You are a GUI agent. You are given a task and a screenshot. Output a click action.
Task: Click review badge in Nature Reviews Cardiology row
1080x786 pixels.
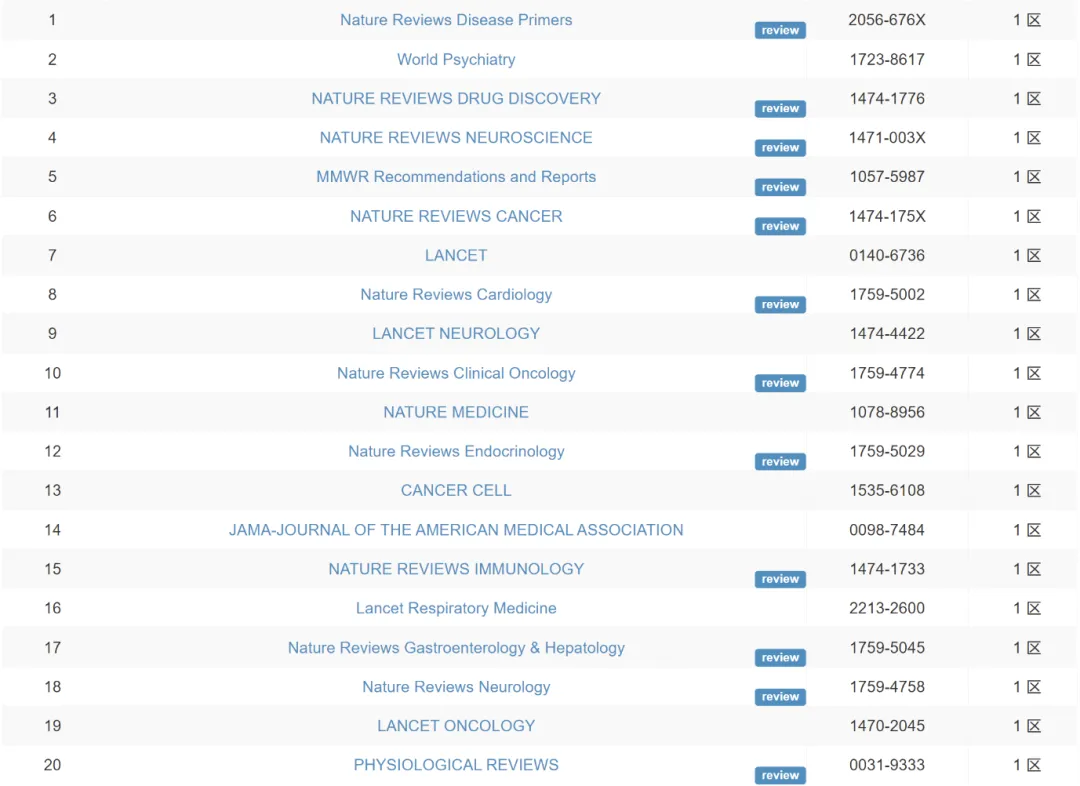[780, 305]
